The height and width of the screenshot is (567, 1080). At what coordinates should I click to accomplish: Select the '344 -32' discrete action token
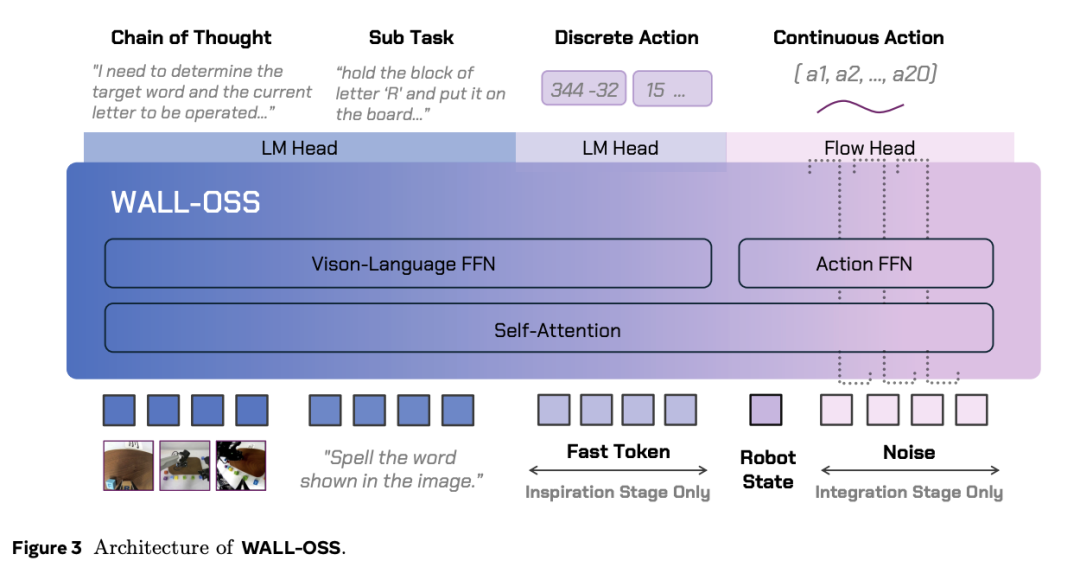pyautogui.click(x=584, y=89)
